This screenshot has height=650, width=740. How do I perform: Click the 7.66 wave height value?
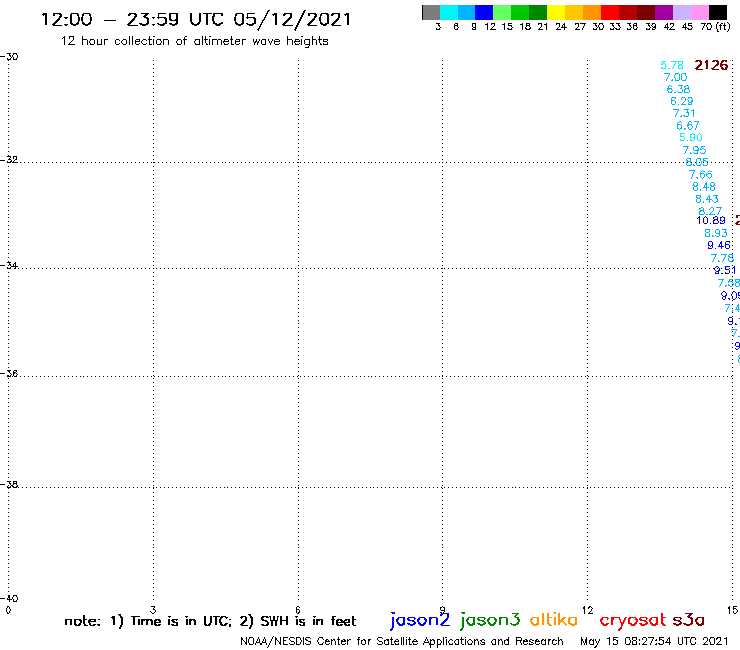(x=700, y=175)
